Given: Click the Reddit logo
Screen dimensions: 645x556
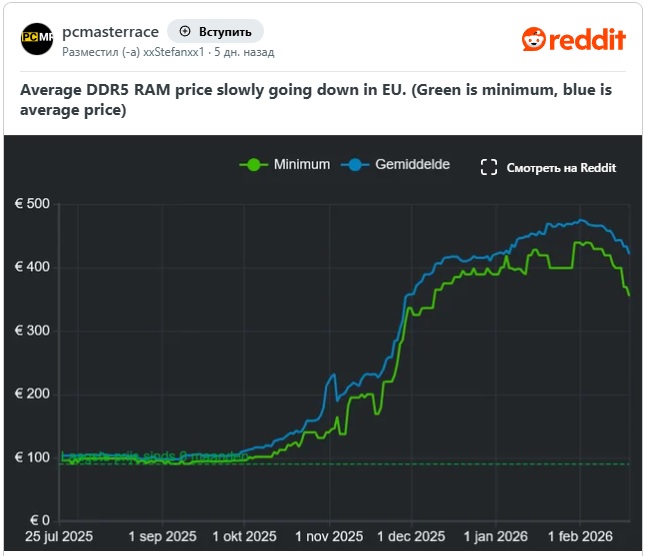Looking at the screenshot, I should click(x=573, y=39).
